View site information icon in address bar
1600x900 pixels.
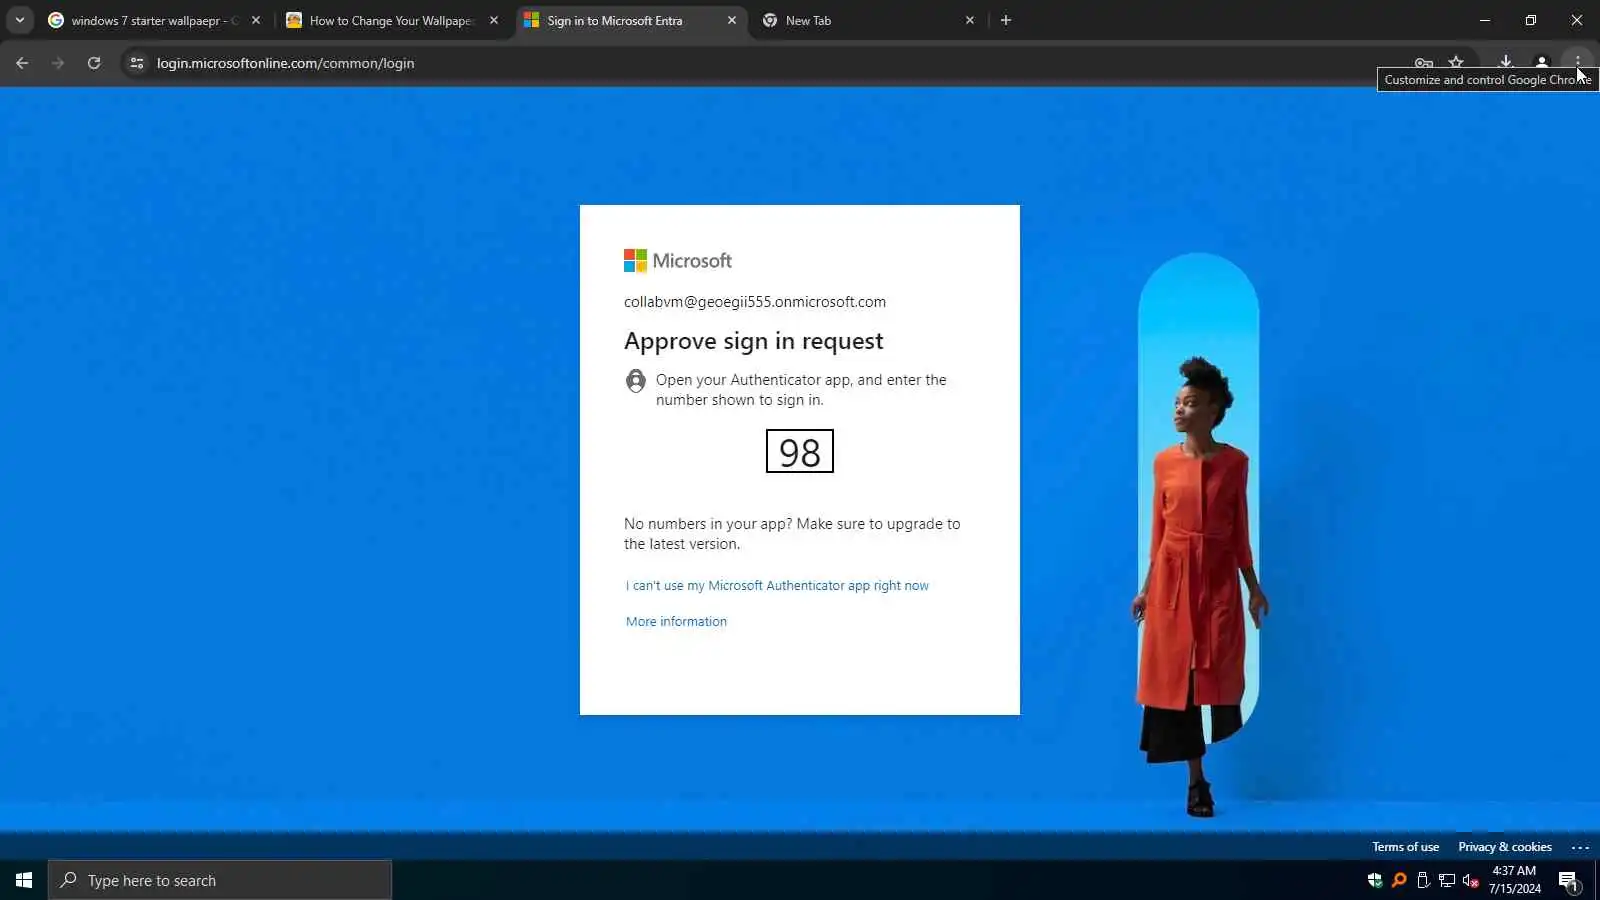pyautogui.click(x=137, y=63)
